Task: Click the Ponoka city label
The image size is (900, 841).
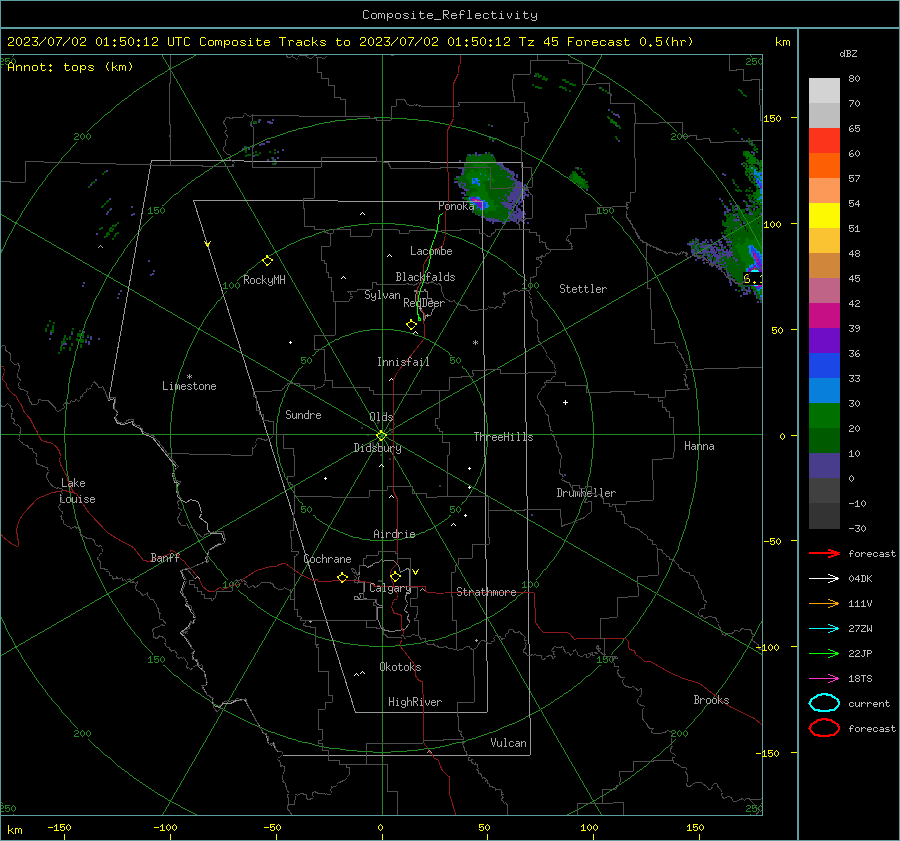Action: pos(456,206)
